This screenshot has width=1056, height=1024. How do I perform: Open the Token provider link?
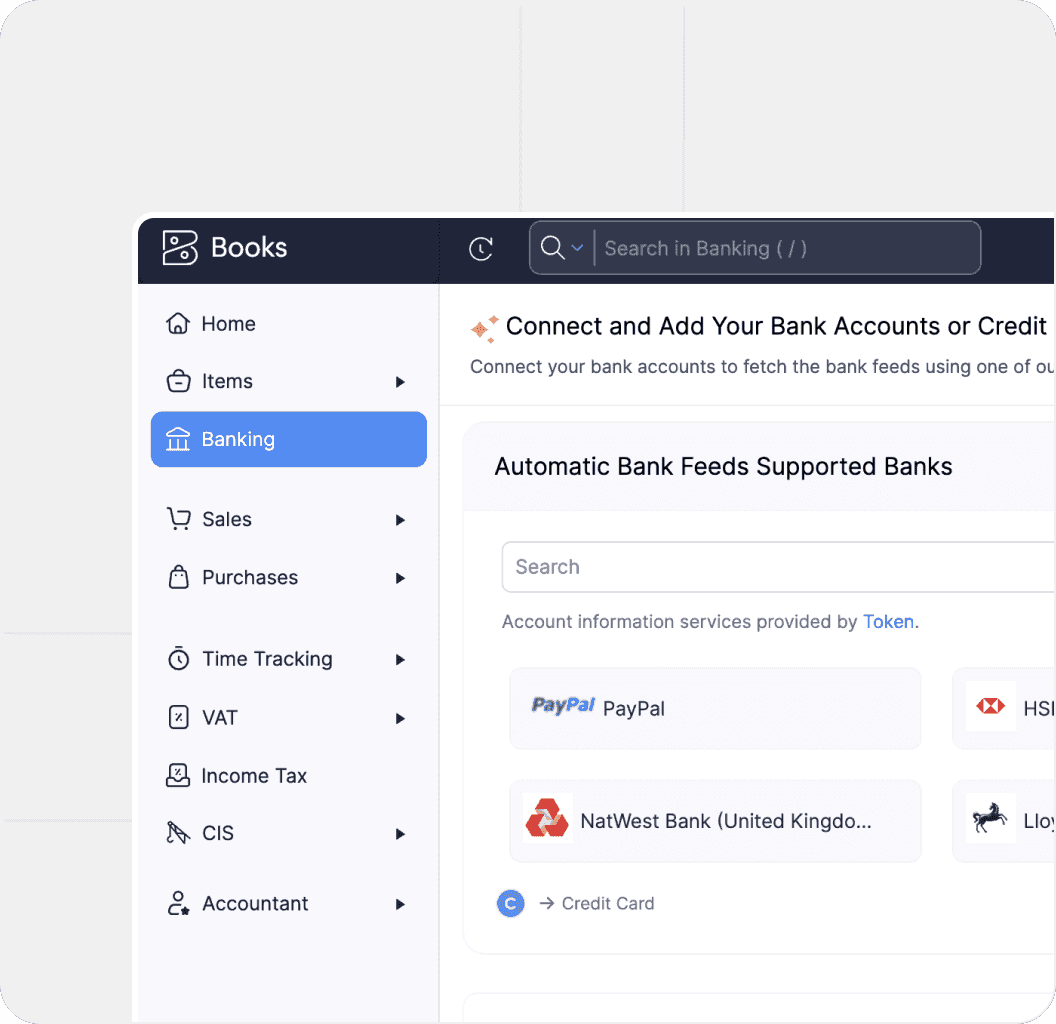coord(888,621)
